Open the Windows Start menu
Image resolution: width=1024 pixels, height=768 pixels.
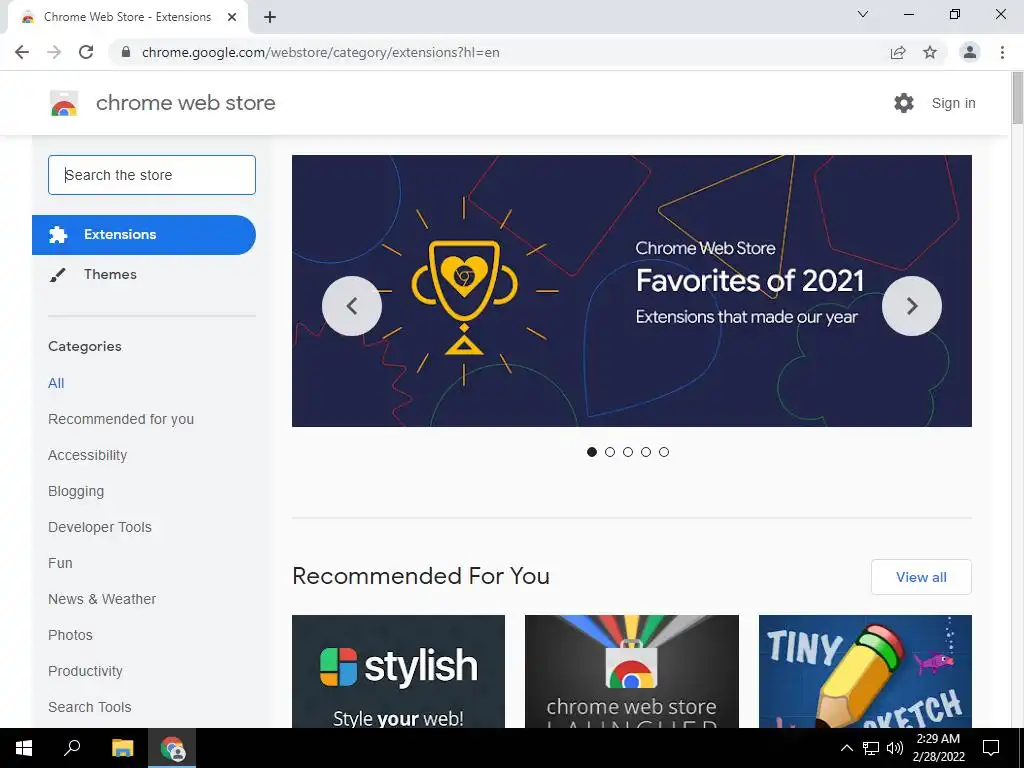click(x=24, y=748)
